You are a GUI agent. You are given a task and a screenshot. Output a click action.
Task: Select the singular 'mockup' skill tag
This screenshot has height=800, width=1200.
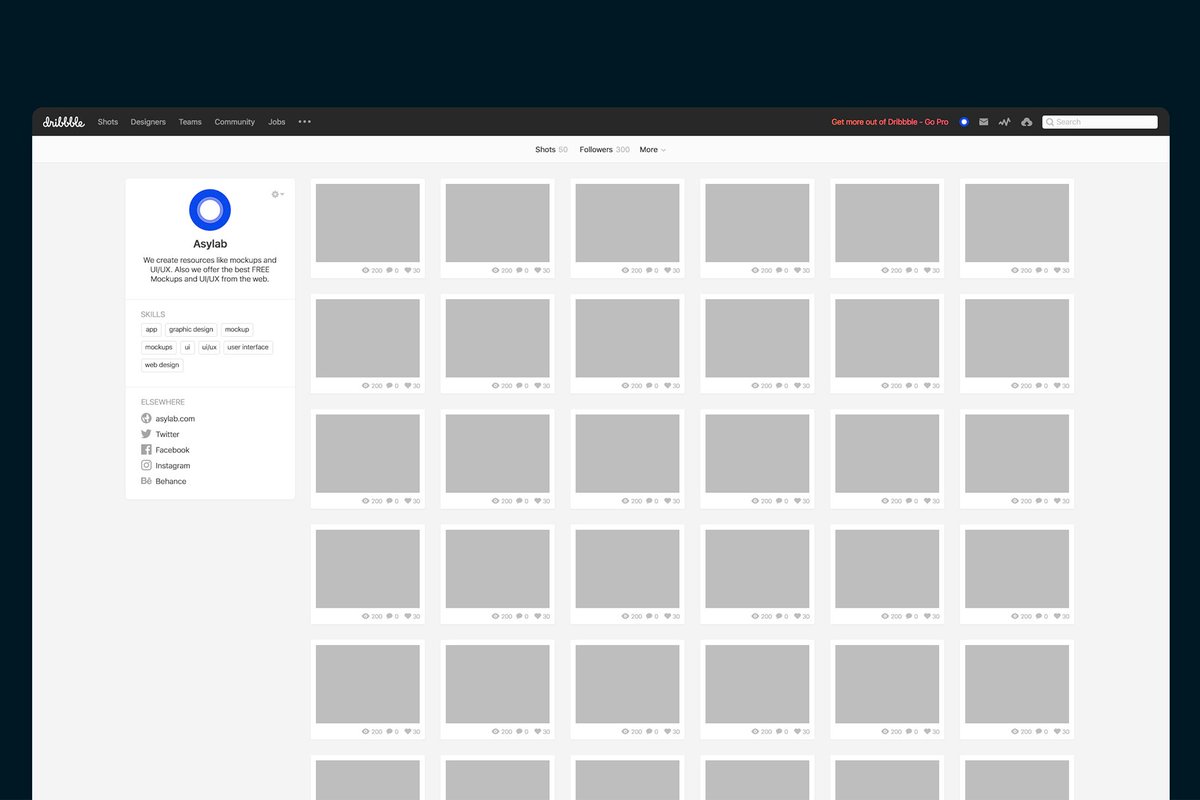point(237,329)
